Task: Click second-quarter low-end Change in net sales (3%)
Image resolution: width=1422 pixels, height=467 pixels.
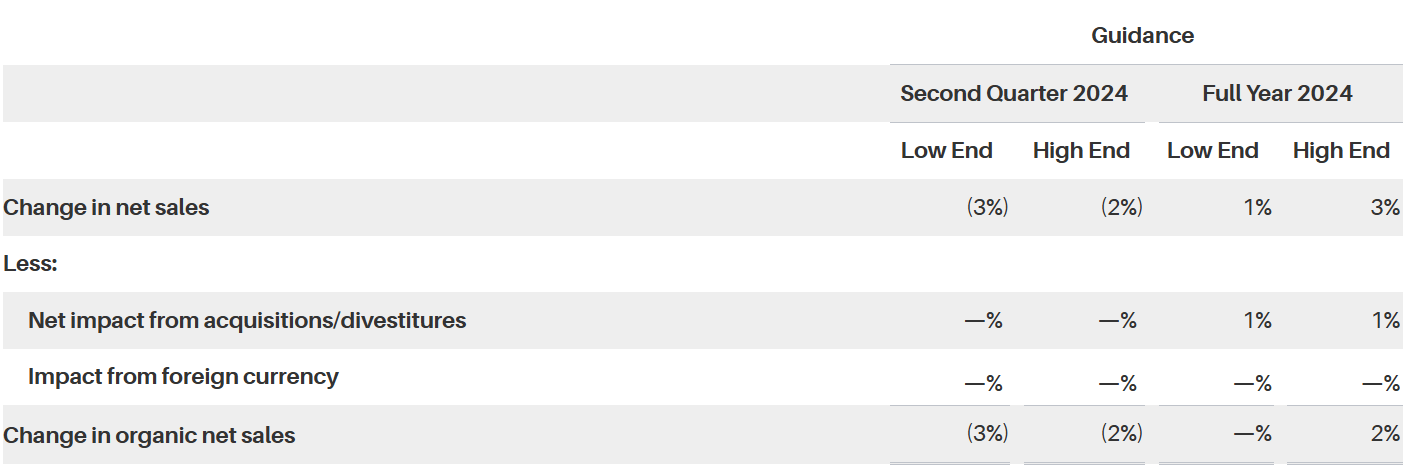Action: point(987,208)
